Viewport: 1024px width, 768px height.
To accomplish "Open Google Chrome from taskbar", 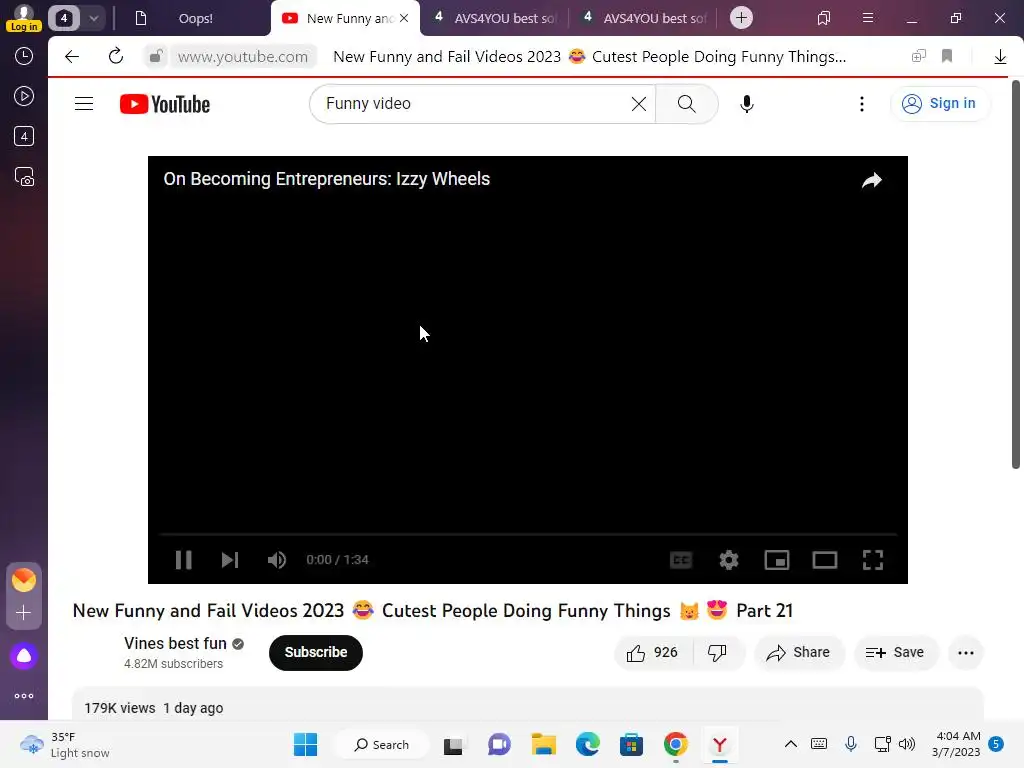I will (675, 744).
